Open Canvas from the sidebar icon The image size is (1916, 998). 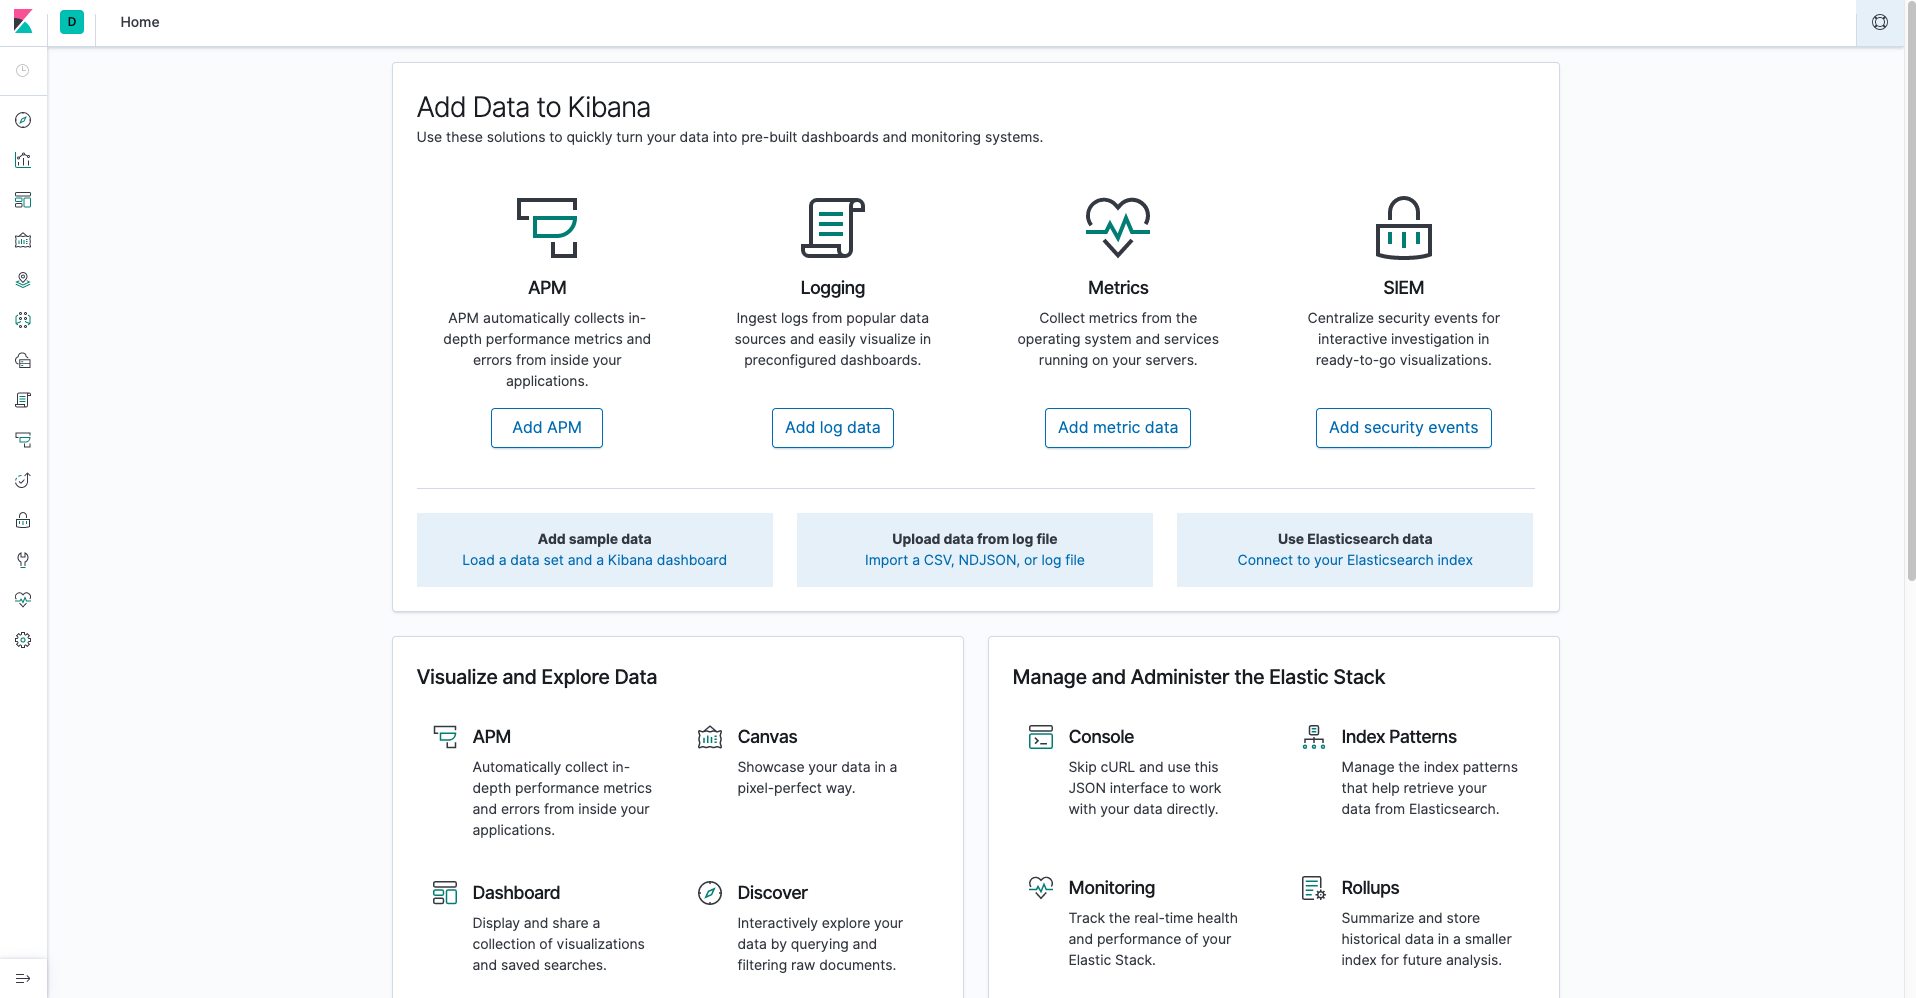click(23, 240)
